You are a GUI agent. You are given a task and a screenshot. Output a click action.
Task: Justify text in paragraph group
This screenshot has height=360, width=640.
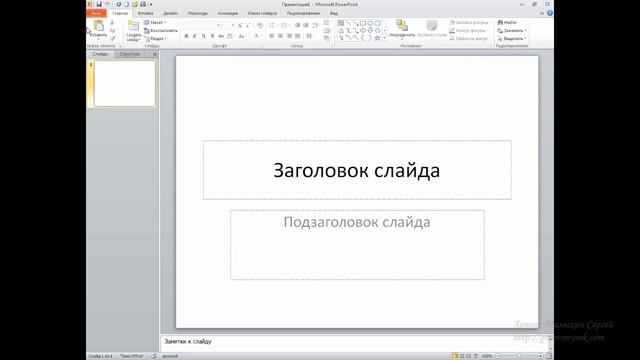(298, 36)
